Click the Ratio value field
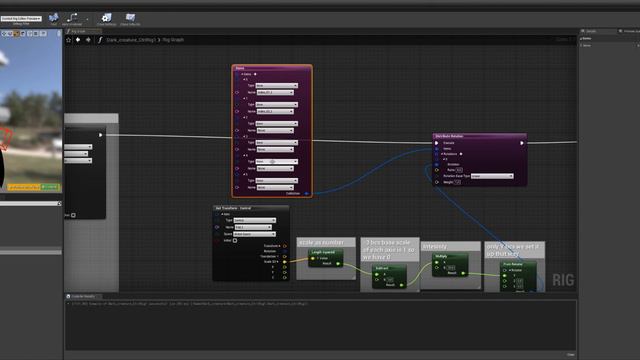640x360 pixels. 459,170
